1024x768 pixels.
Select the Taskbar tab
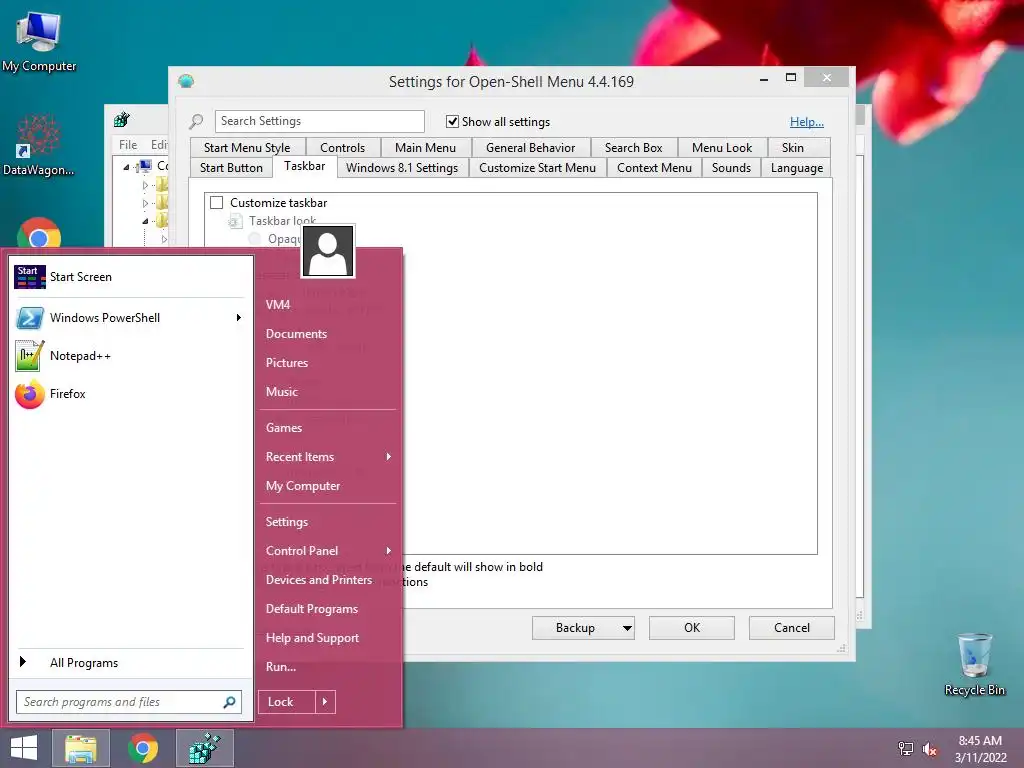pyautogui.click(x=304, y=166)
